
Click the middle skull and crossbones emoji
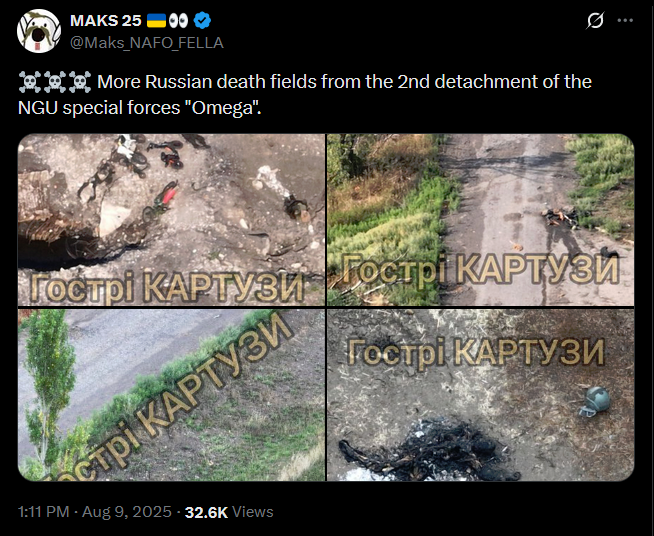(x=55, y=82)
